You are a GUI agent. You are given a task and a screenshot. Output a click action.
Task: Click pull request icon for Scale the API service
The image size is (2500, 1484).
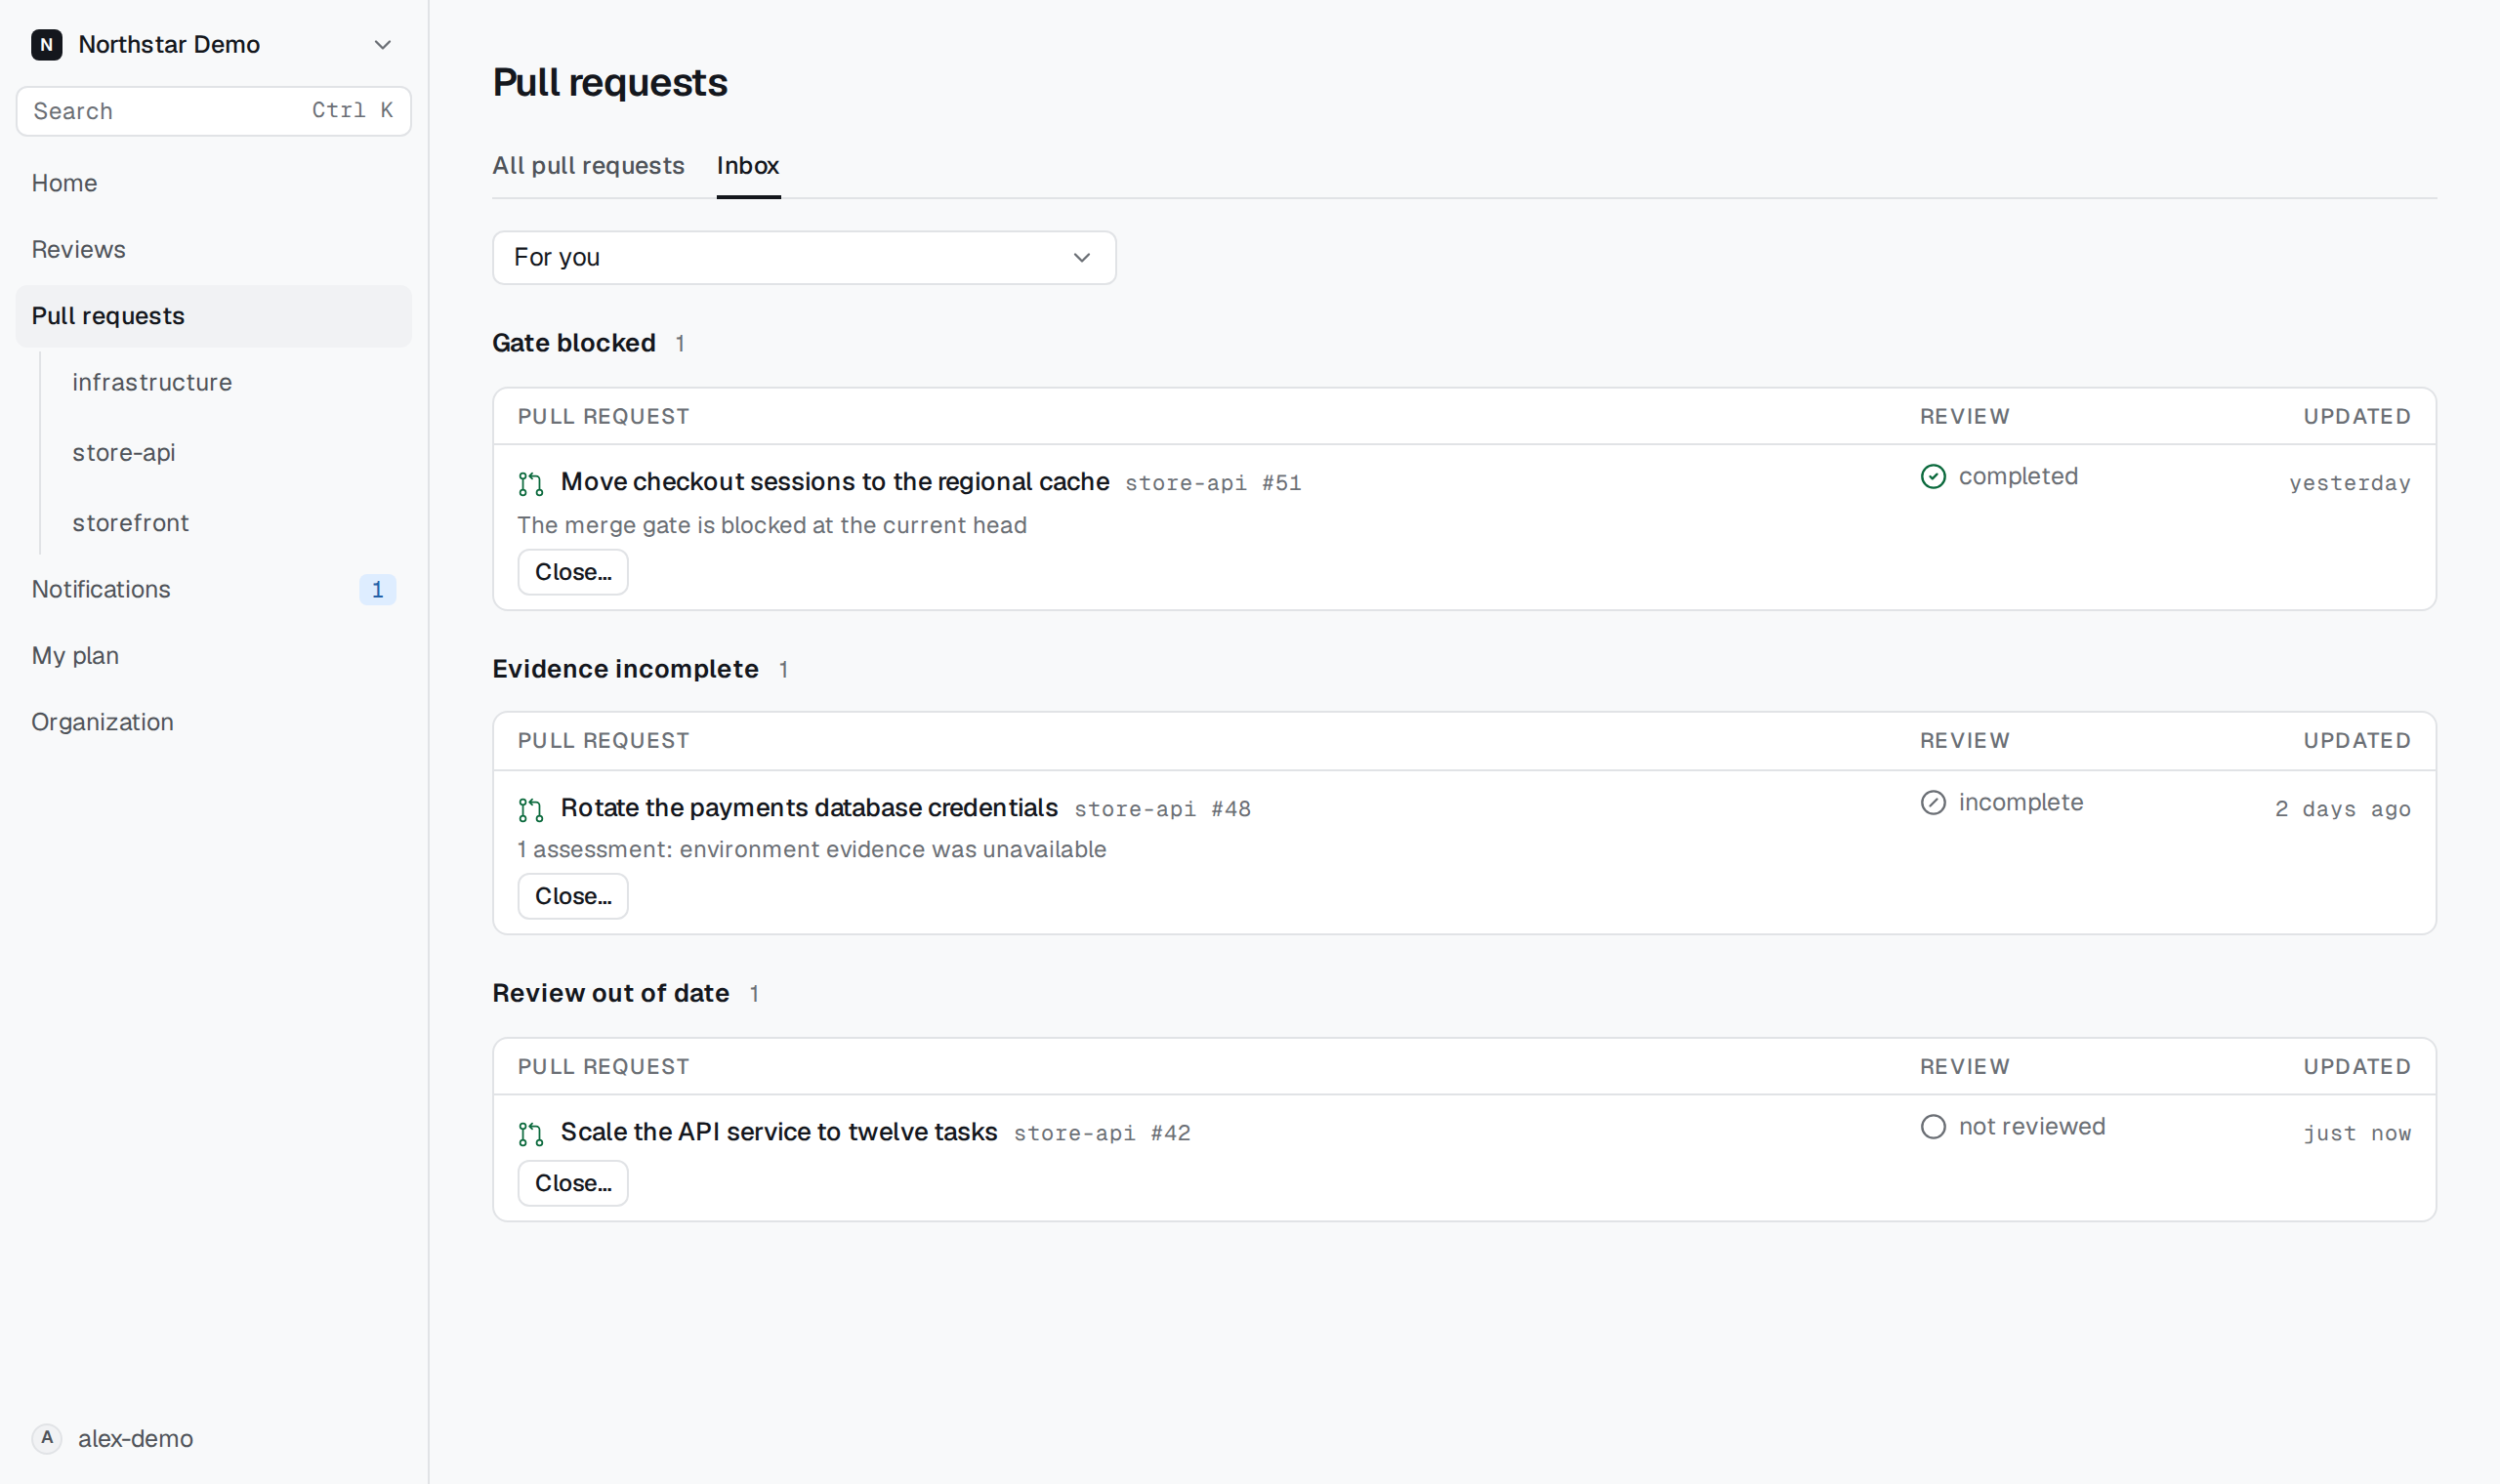531,1134
